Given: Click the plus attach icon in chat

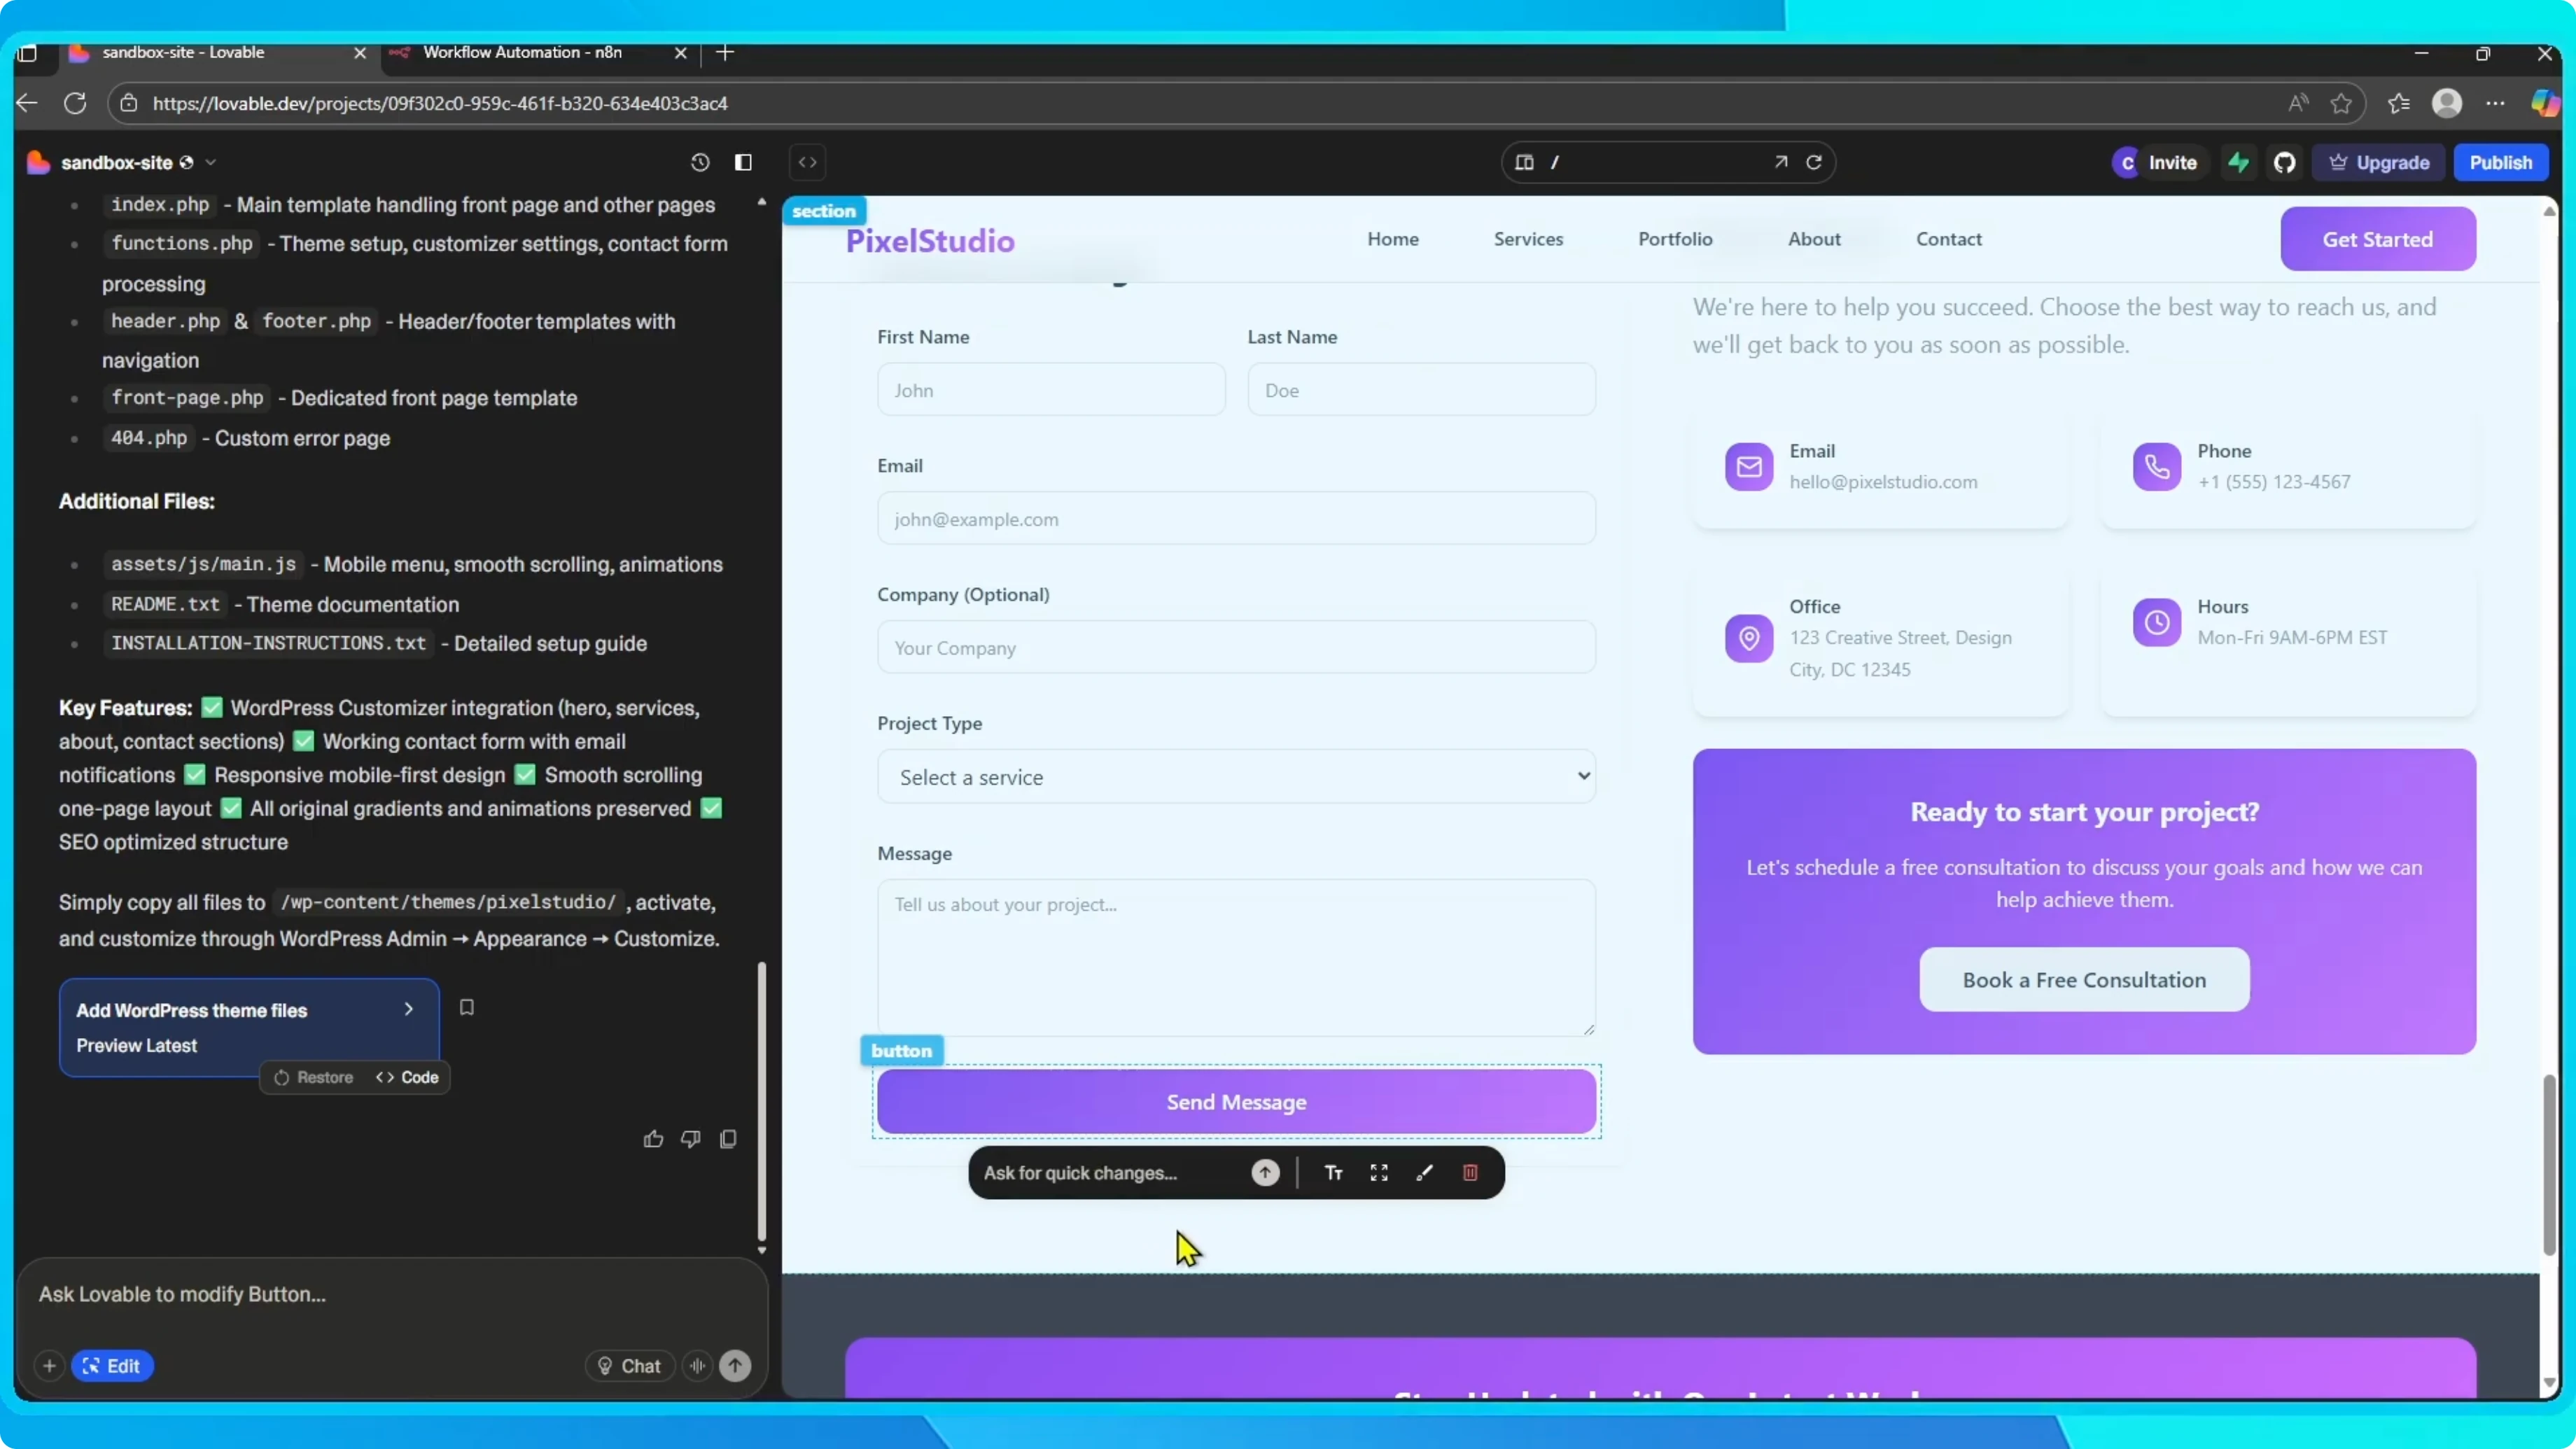Looking at the screenshot, I should 49,1365.
